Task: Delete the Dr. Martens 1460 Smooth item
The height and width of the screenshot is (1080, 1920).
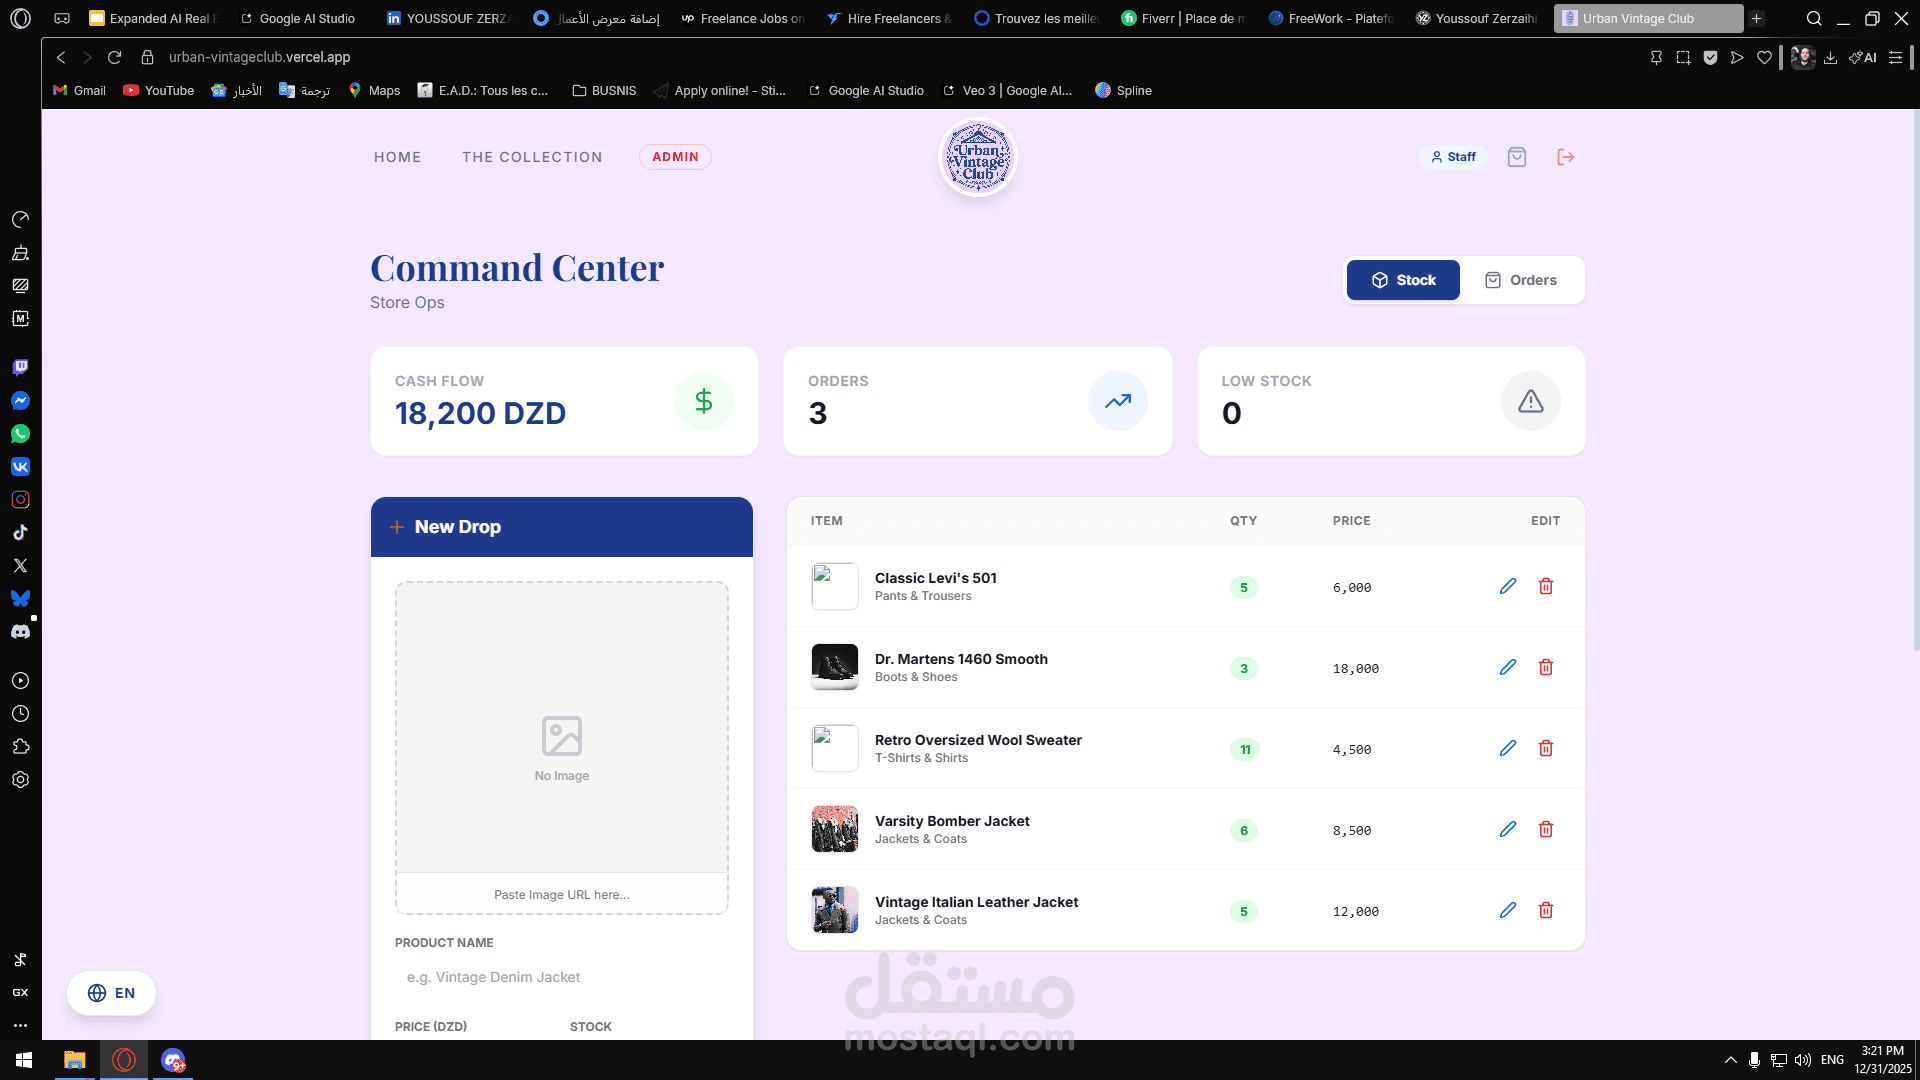Action: 1546,667
